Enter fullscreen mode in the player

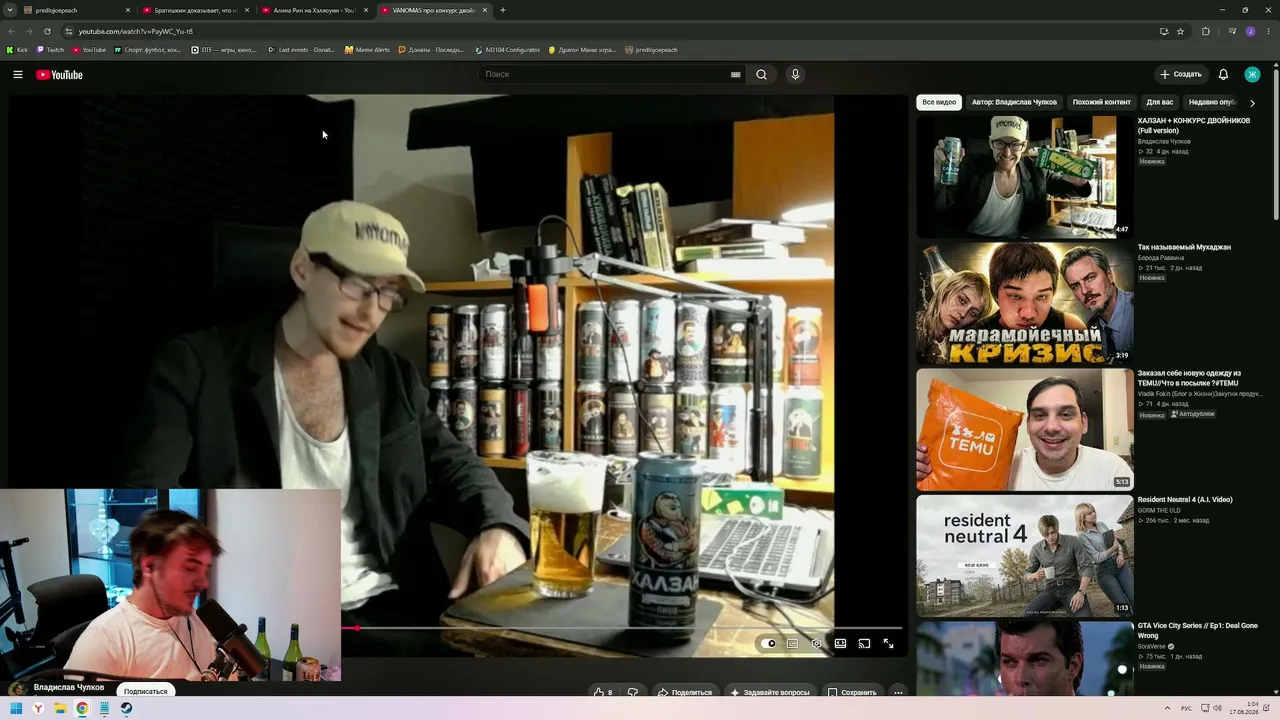click(888, 644)
